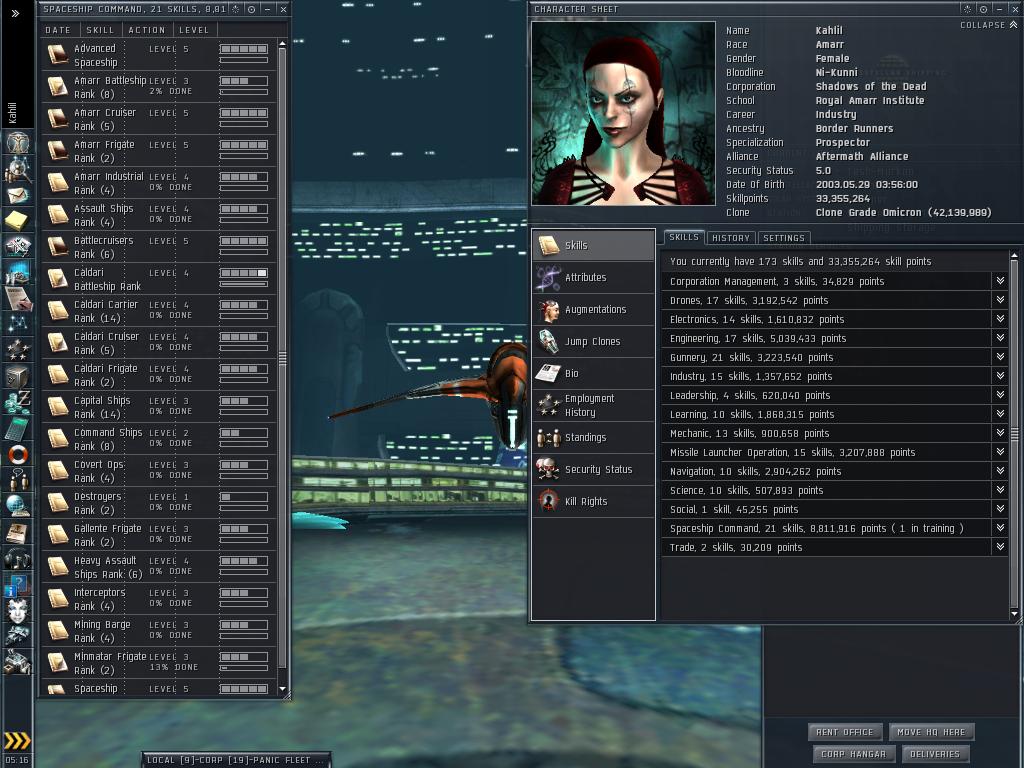The width and height of the screenshot is (1024, 768).
Task: Click the character portrait image
Action: coord(623,114)
